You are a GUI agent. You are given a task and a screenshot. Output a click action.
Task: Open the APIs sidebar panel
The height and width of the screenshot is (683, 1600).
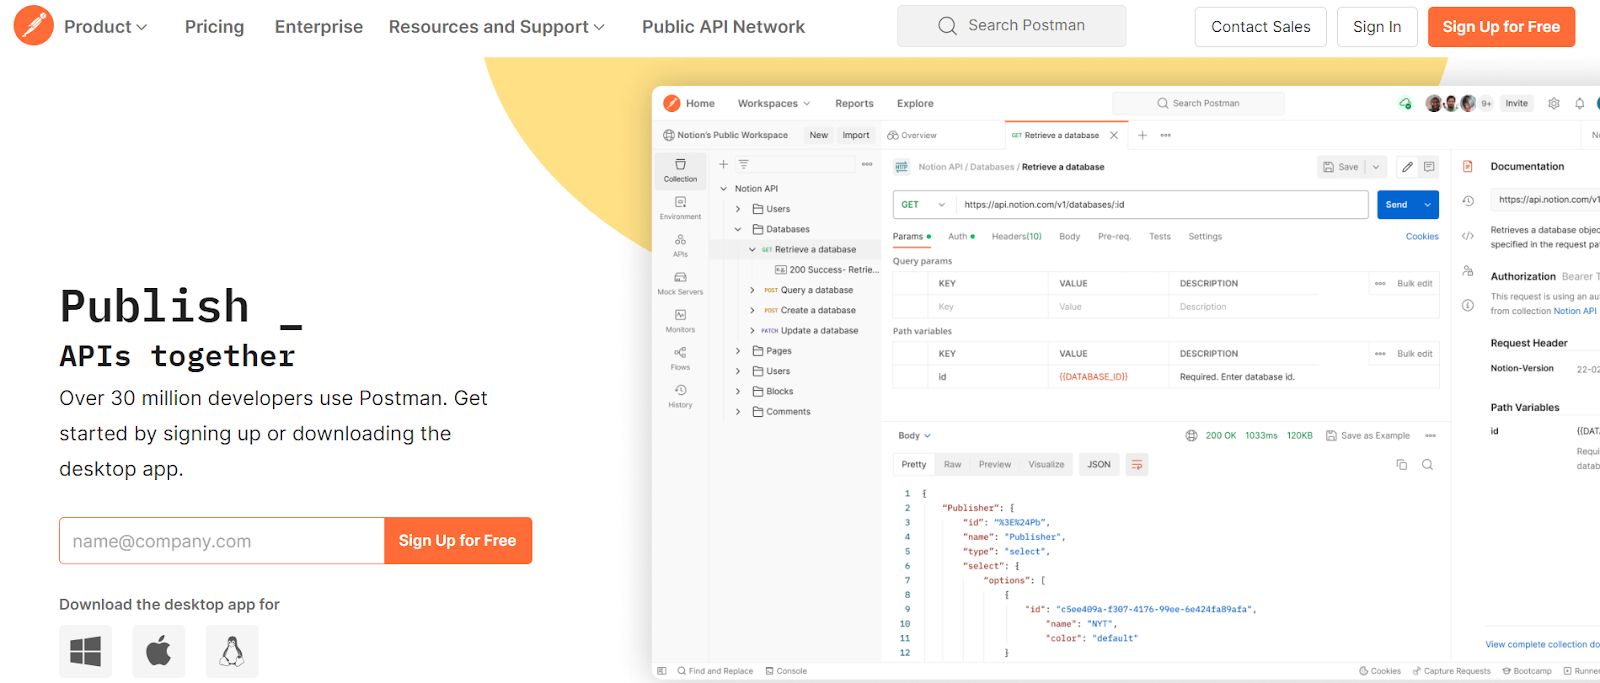pos(680,246)
